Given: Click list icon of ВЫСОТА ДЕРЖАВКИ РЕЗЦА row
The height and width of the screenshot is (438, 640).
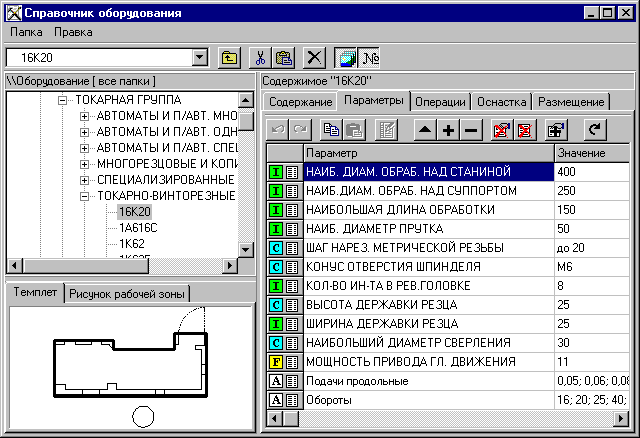Looking at the screenshot, I should 292,305.
